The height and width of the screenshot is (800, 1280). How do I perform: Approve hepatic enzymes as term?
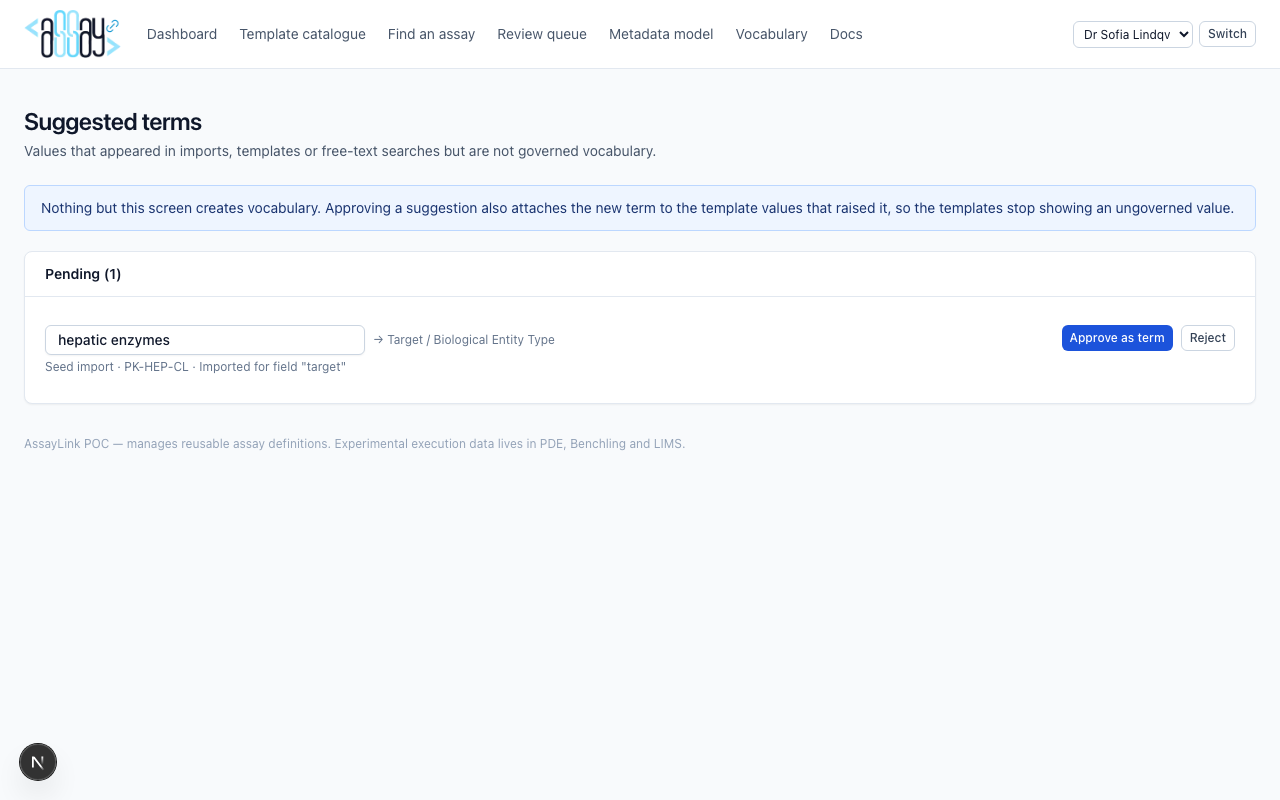point(1117,338)
